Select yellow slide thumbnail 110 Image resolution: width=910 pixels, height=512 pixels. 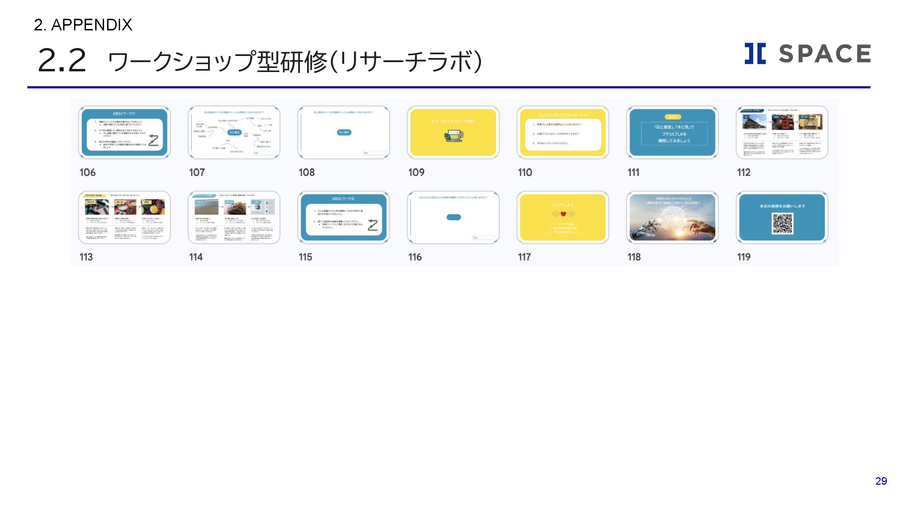(x=562, y=133)
